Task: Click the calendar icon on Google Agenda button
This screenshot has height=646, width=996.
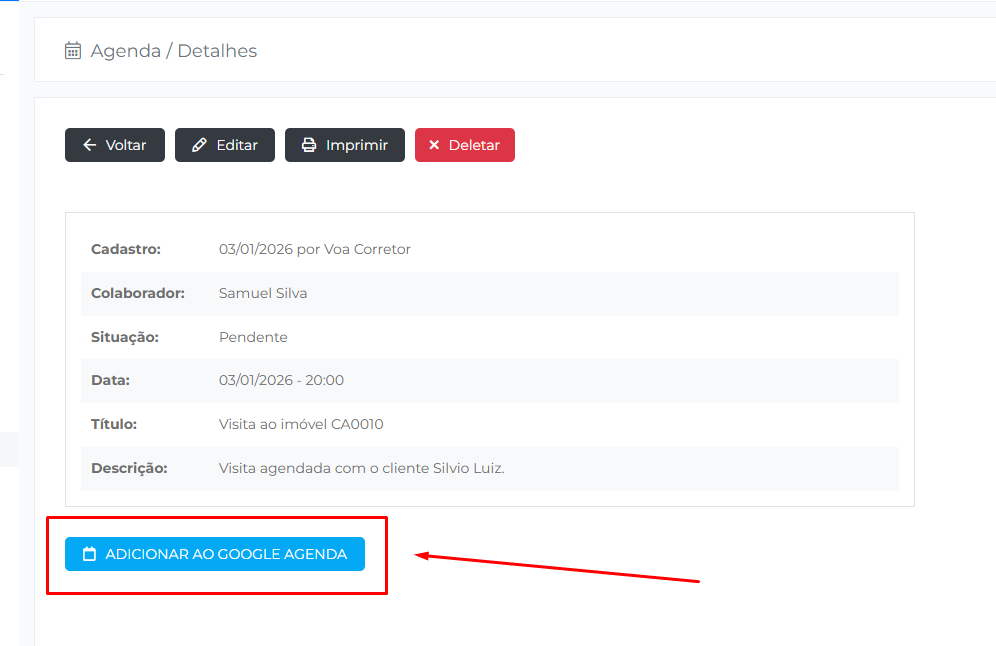Action: 89,554
